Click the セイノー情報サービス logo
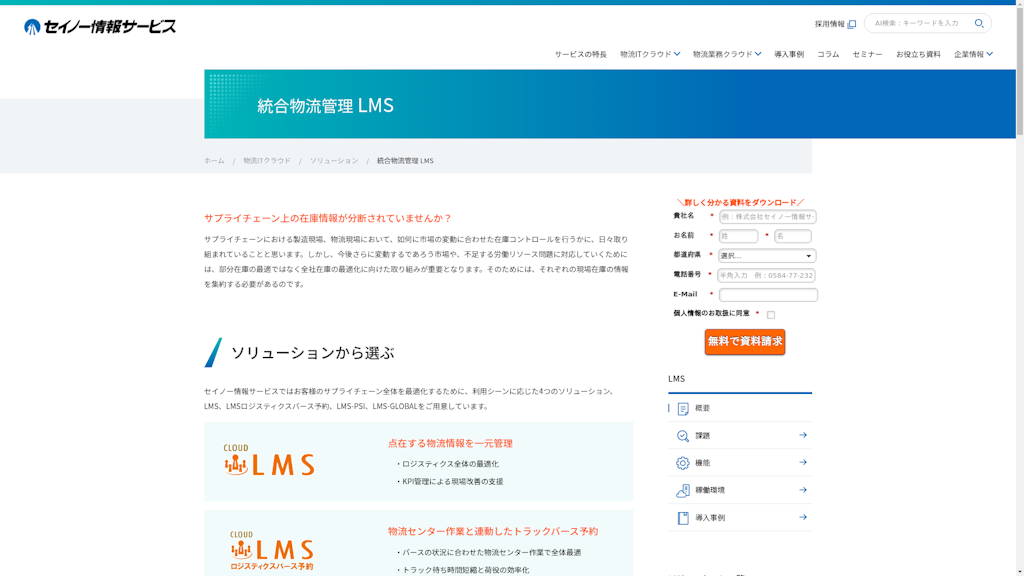Screen dimensions: 1024x576 [x=100, y=27]
